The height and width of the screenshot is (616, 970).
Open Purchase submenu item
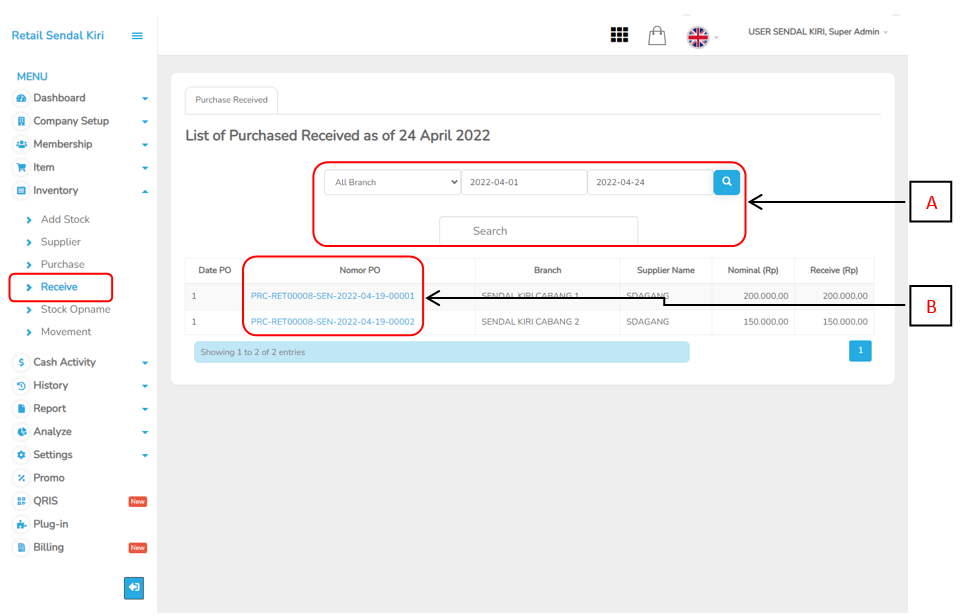62,264
